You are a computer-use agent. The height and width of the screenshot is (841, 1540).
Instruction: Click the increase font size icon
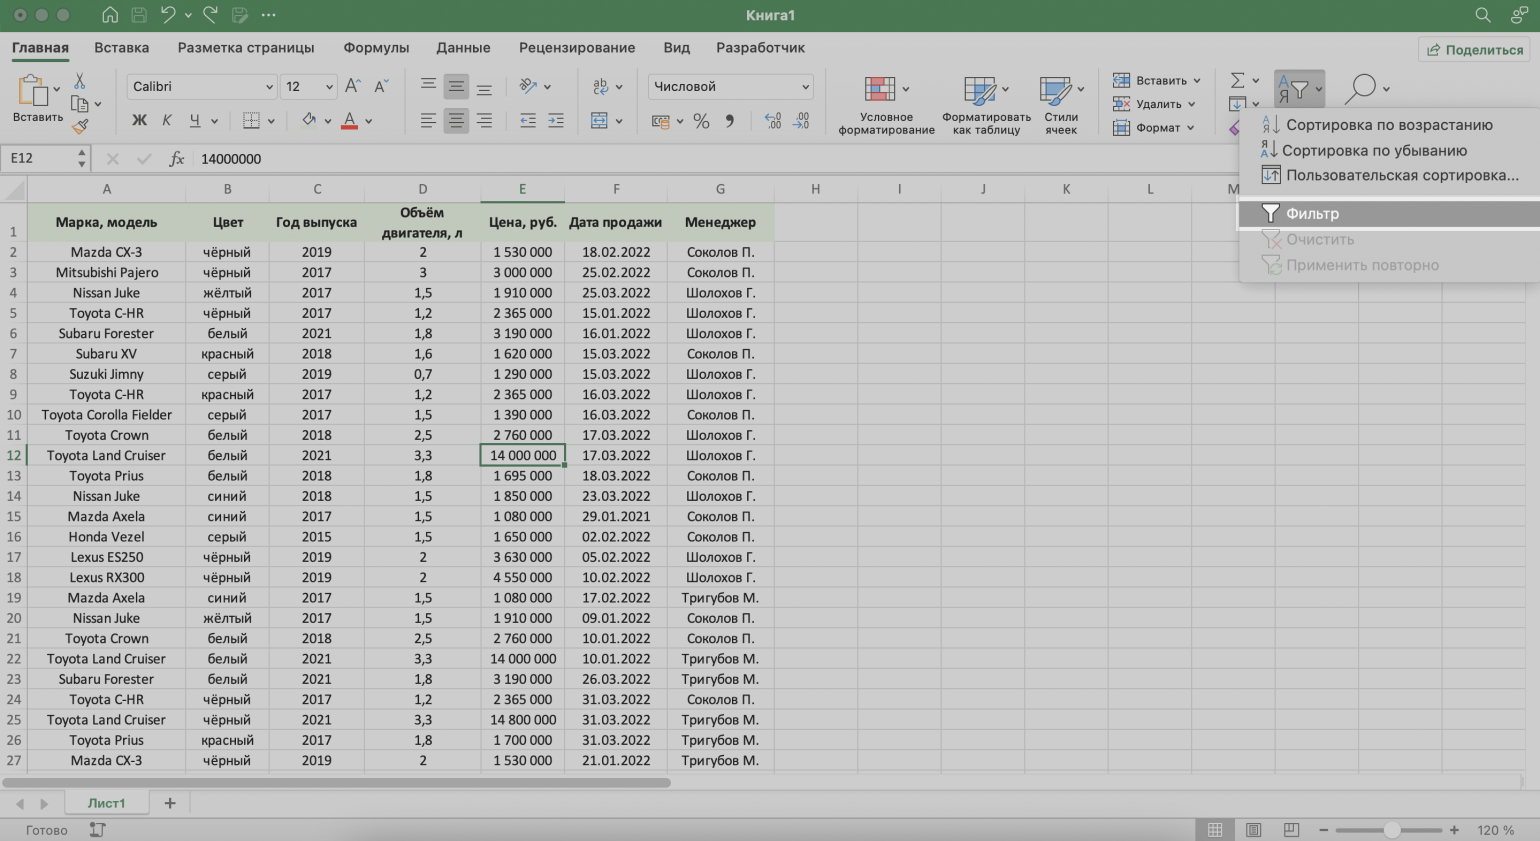[352, 87]
